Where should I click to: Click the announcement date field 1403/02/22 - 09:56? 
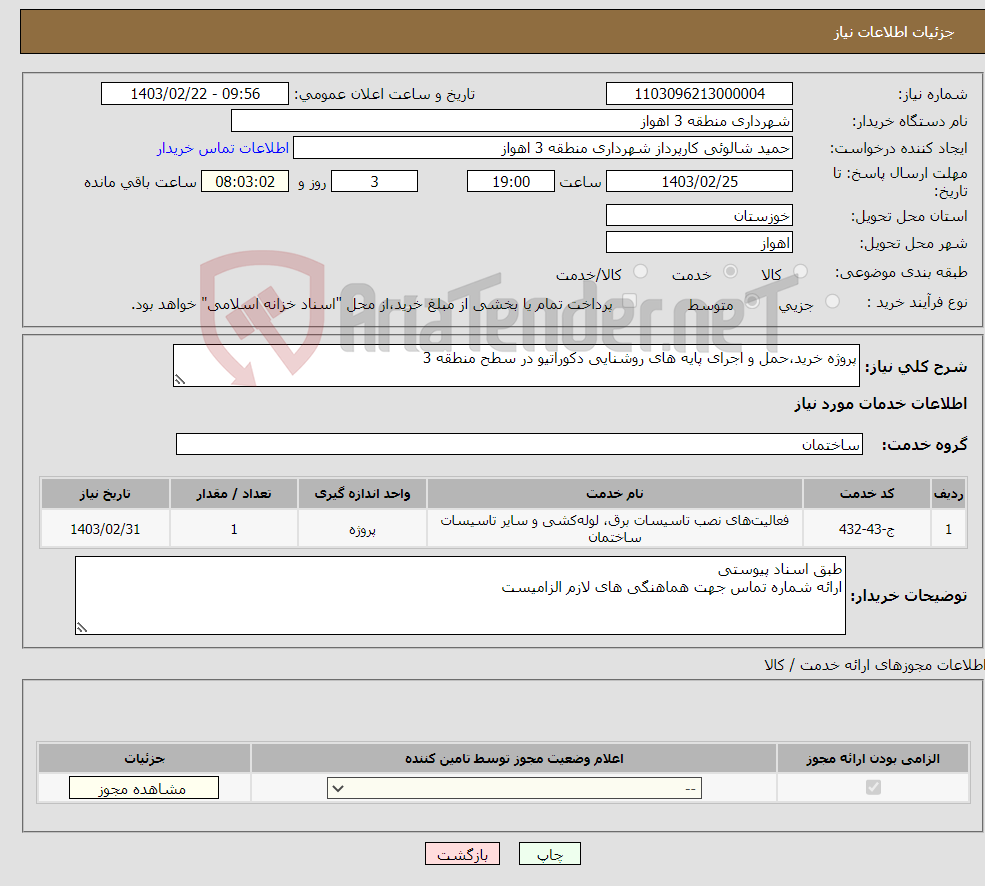coord(195,94)
